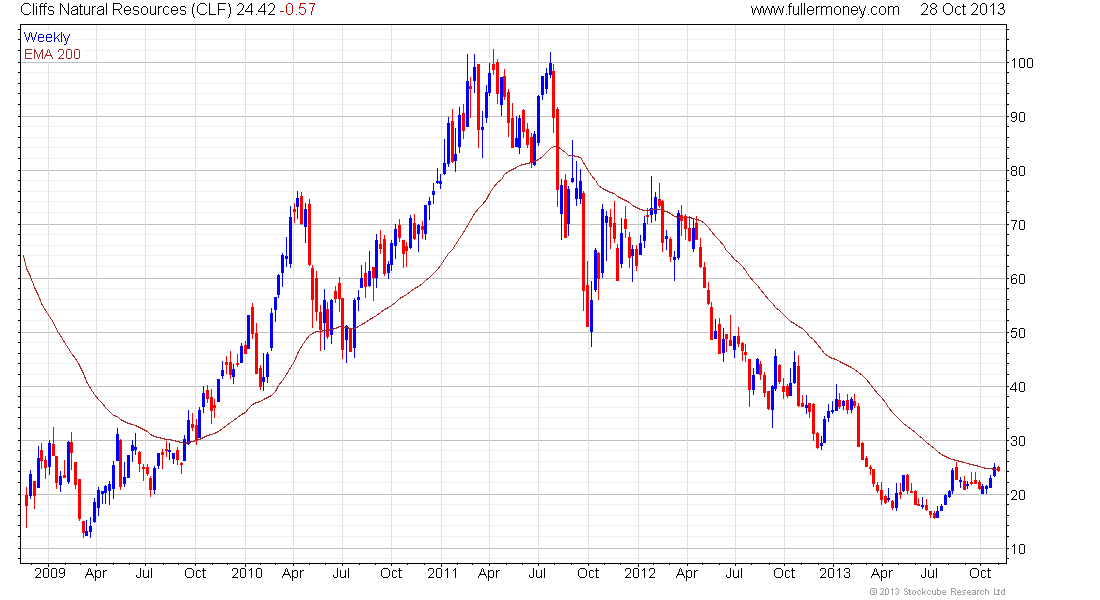Click the 2013 year label on time axis

coord(835,573)
